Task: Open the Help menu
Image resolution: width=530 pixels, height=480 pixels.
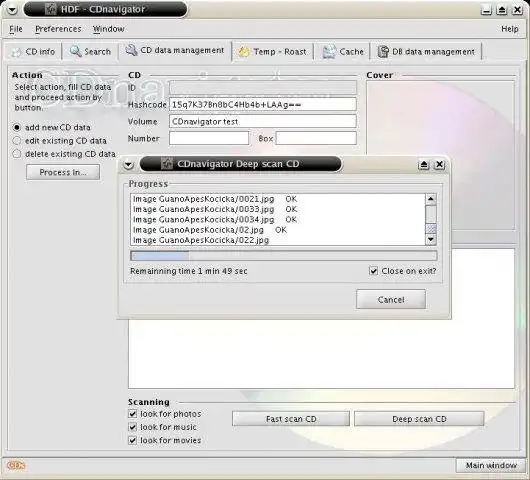Action: click(510, 29)
